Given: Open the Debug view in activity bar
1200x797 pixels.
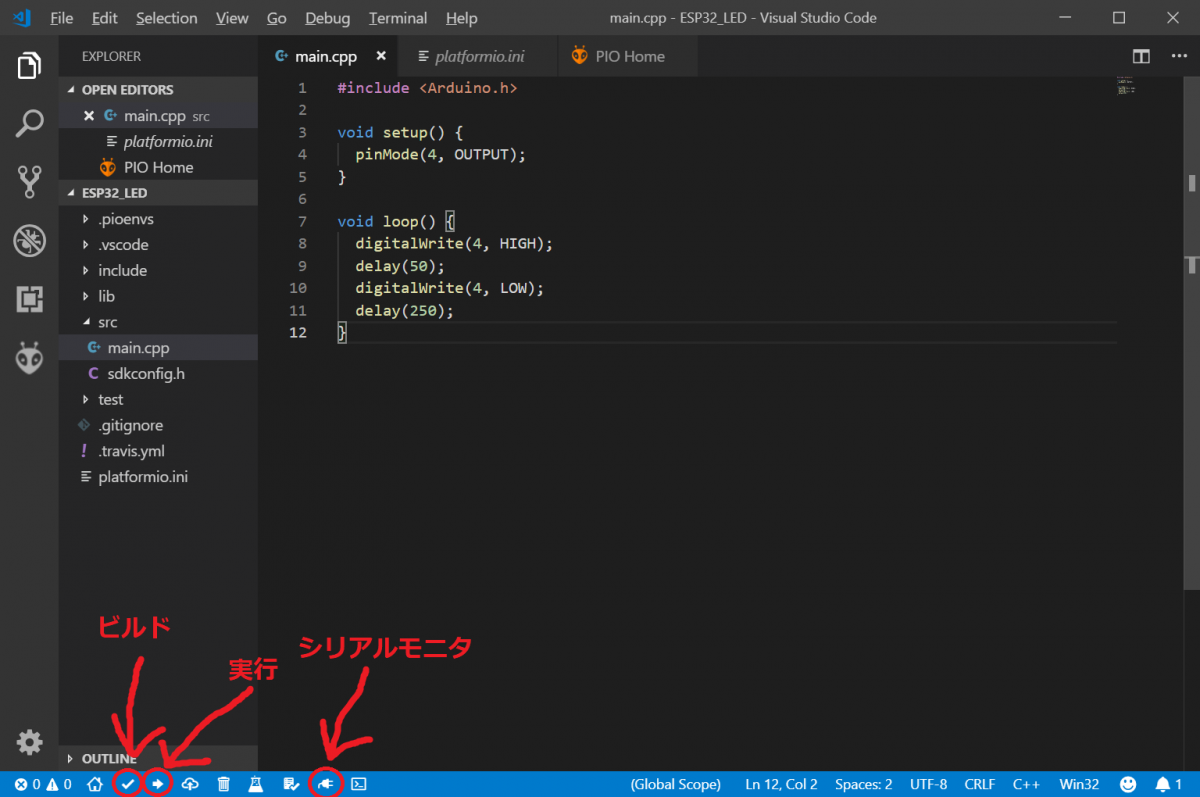Looking at the screenshot, I should [x=29, y=240].
